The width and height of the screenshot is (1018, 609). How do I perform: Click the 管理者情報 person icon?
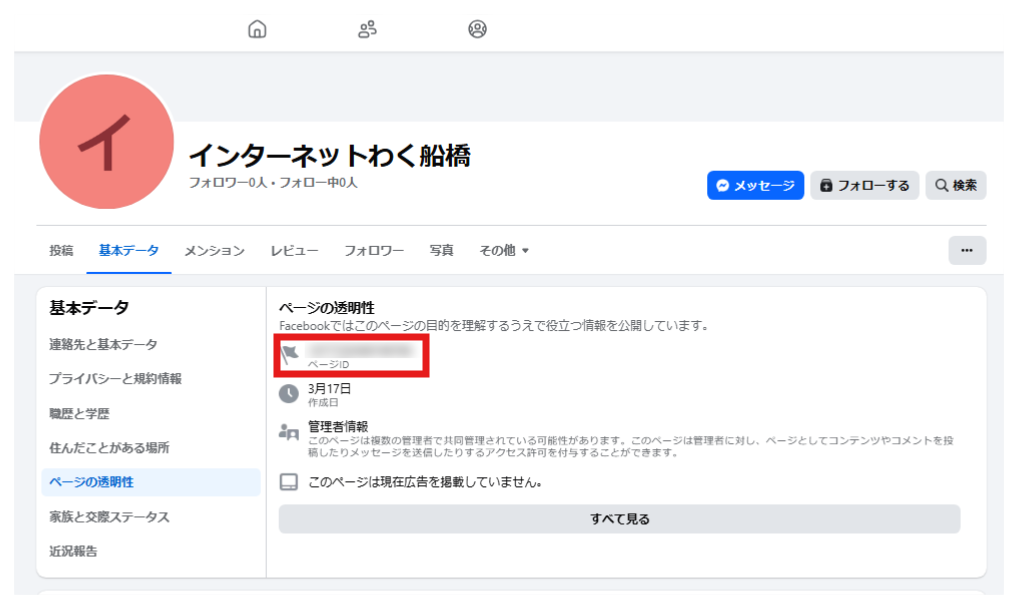coord(289,432)
